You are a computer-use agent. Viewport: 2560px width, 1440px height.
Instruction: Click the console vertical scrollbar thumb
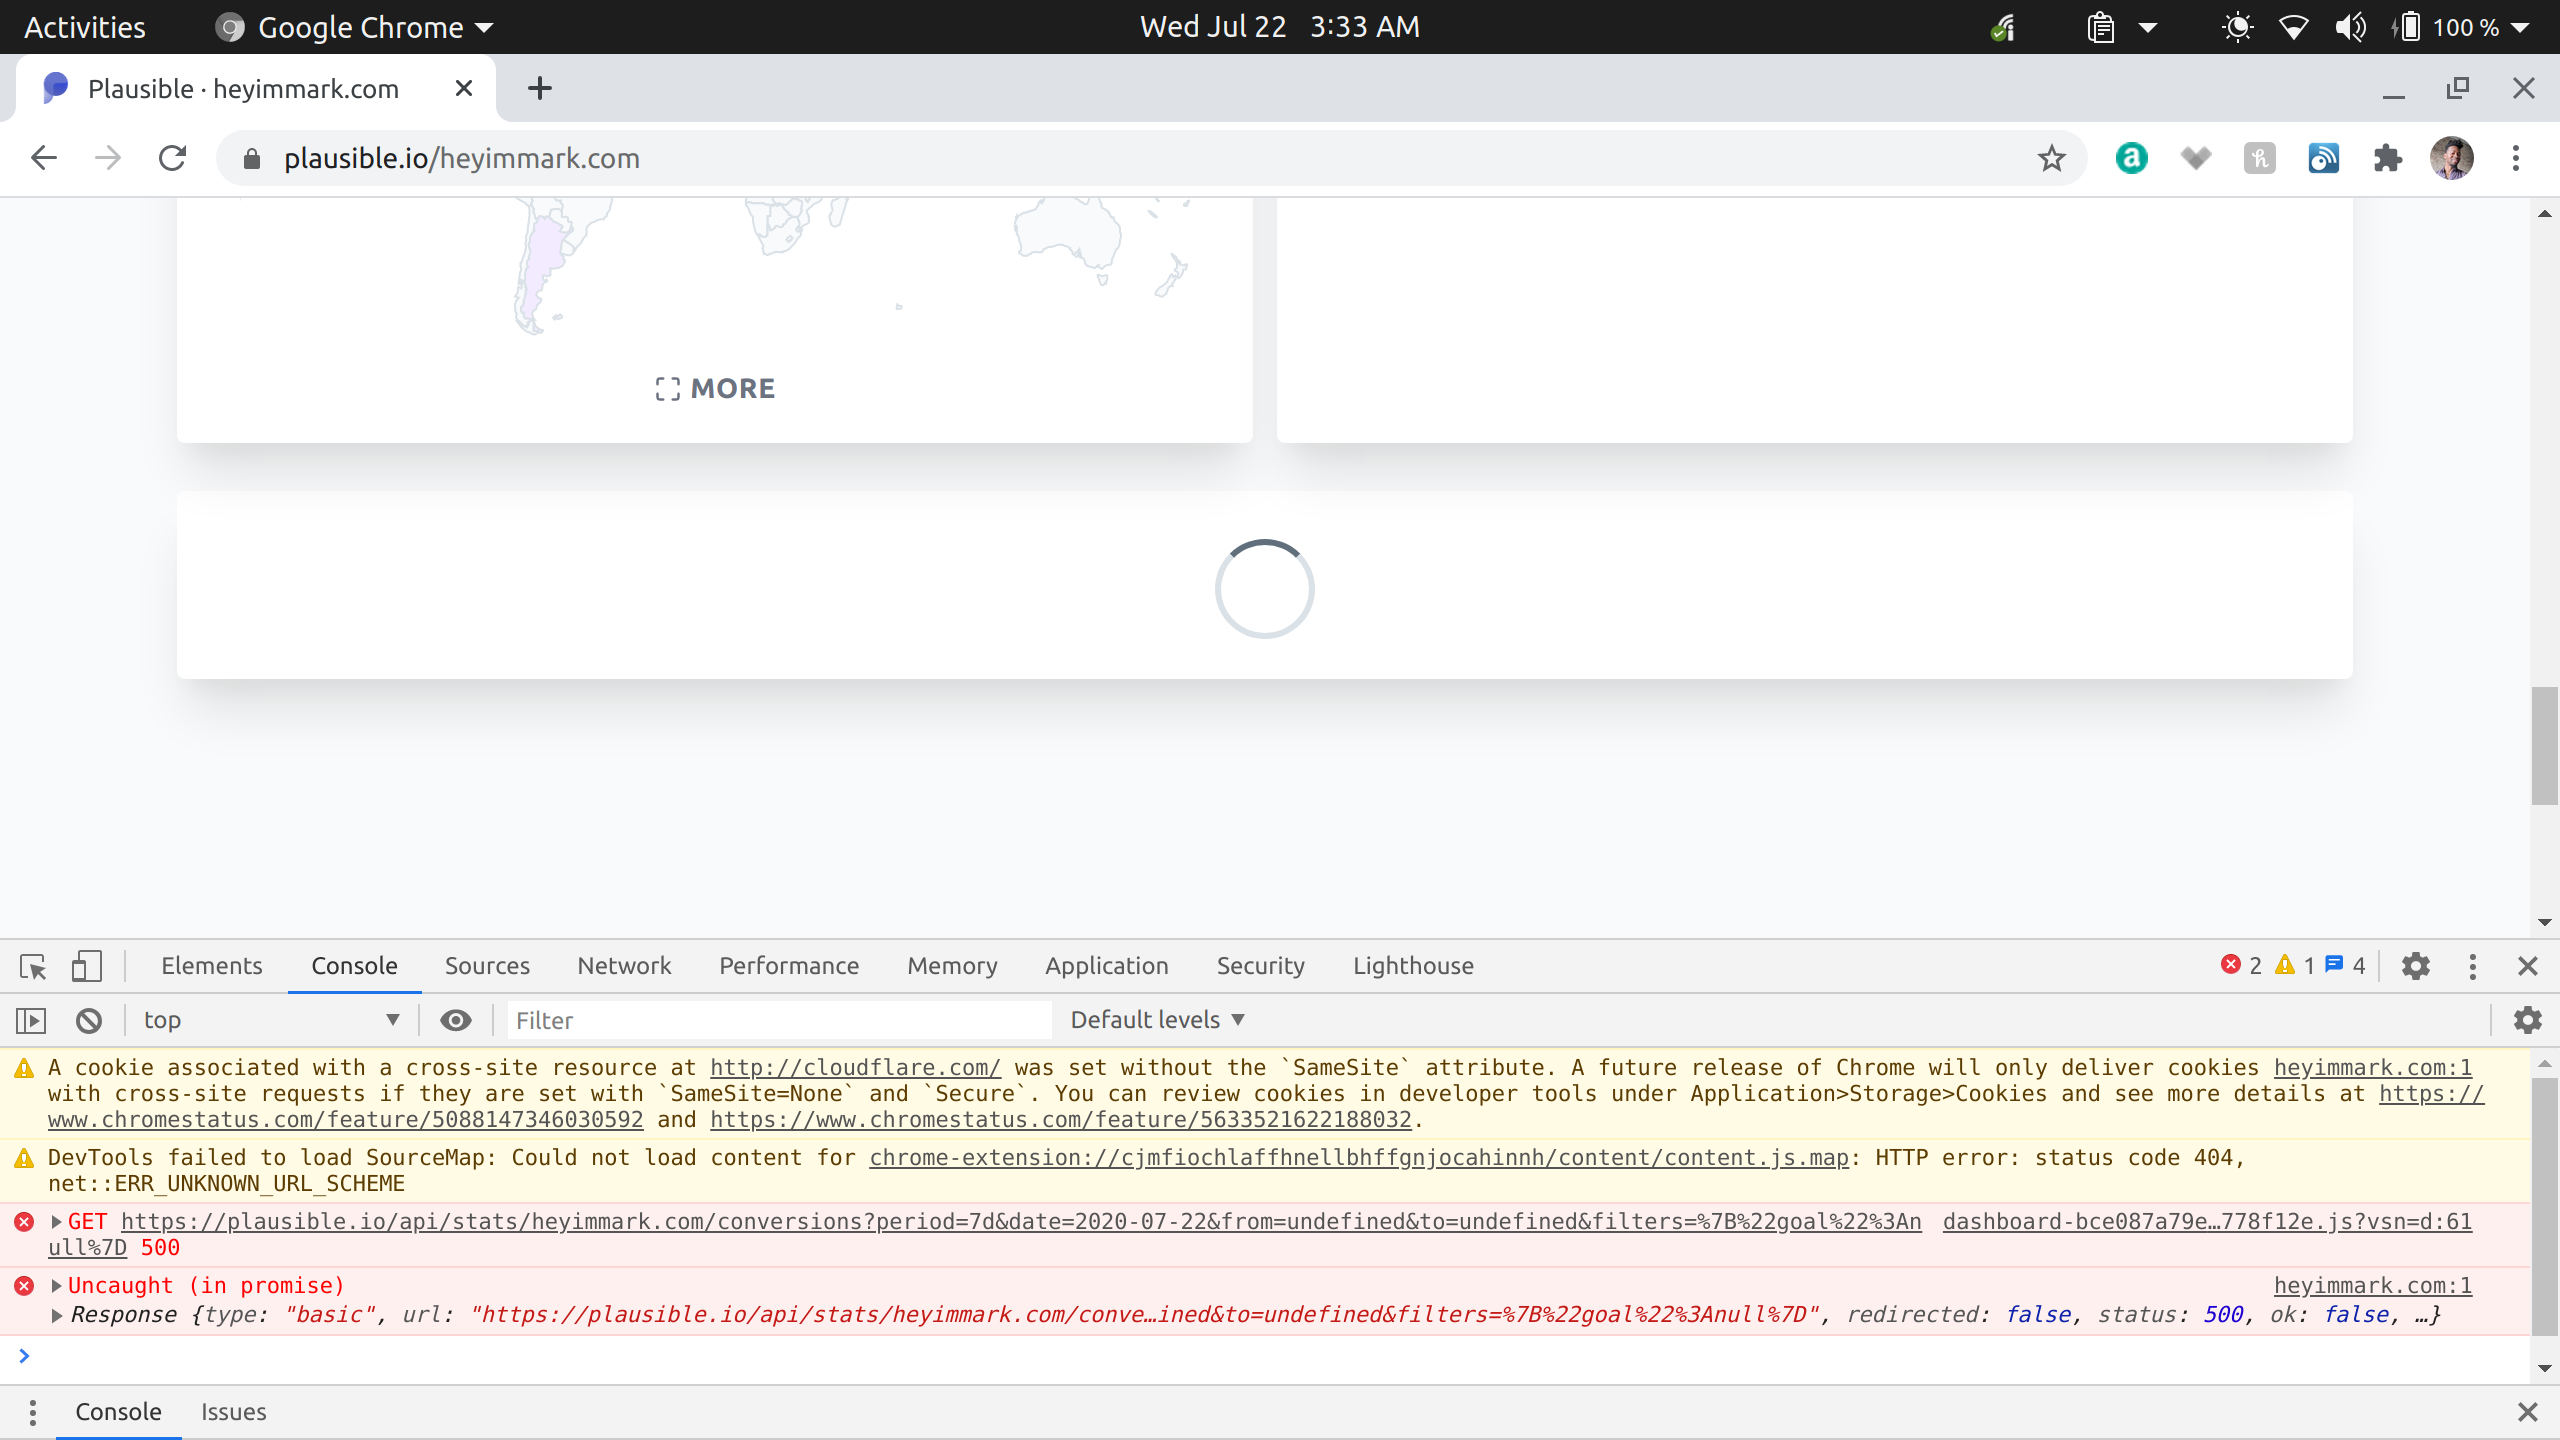[2544, 1207]
